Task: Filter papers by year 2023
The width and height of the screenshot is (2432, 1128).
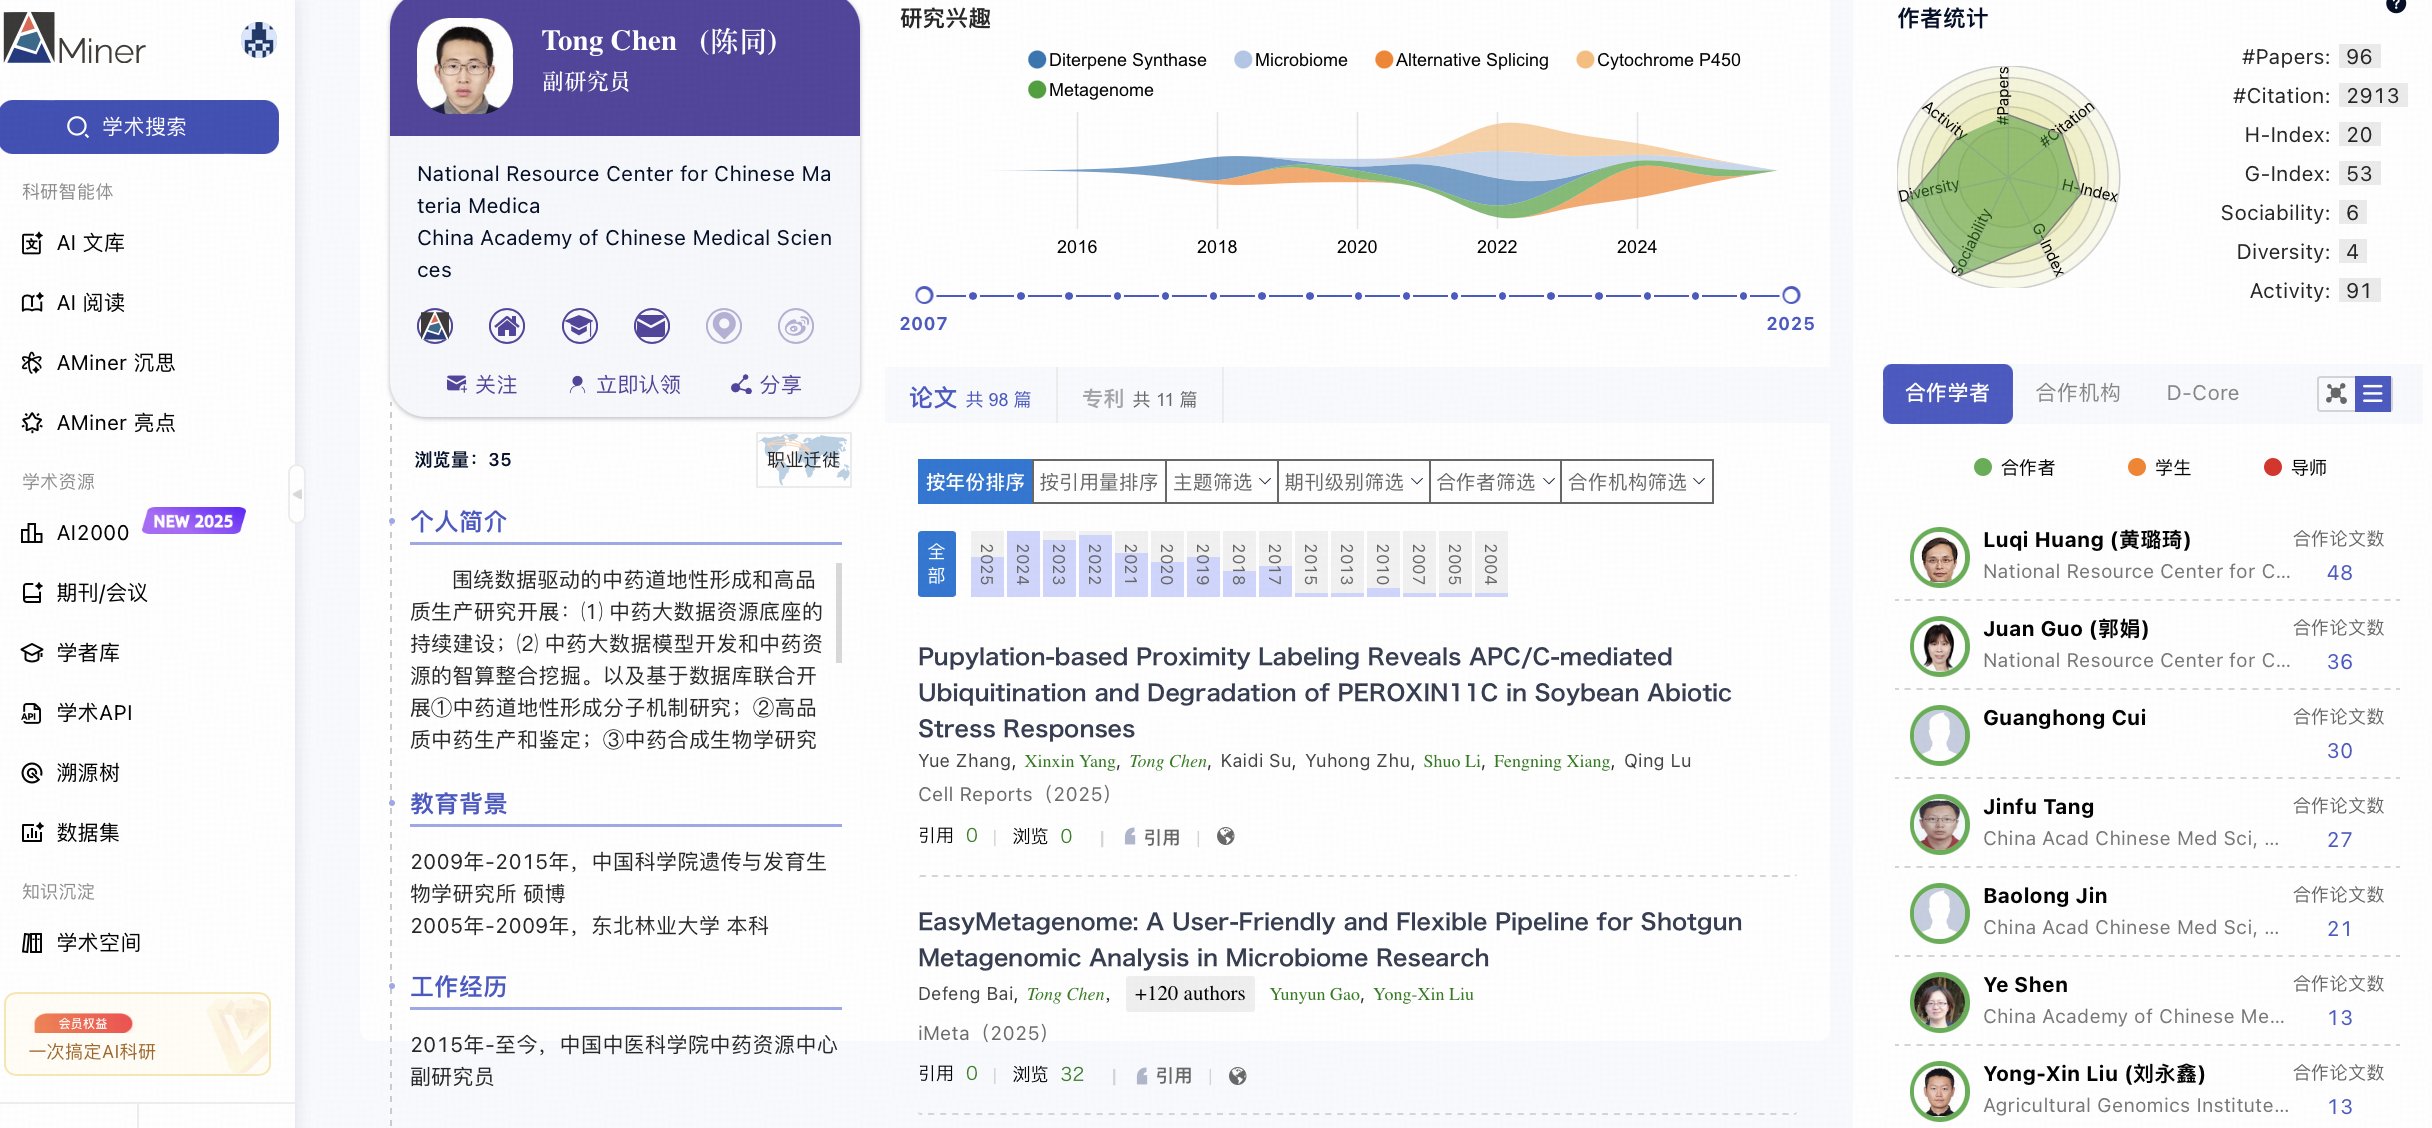Action: (1059, 564)
